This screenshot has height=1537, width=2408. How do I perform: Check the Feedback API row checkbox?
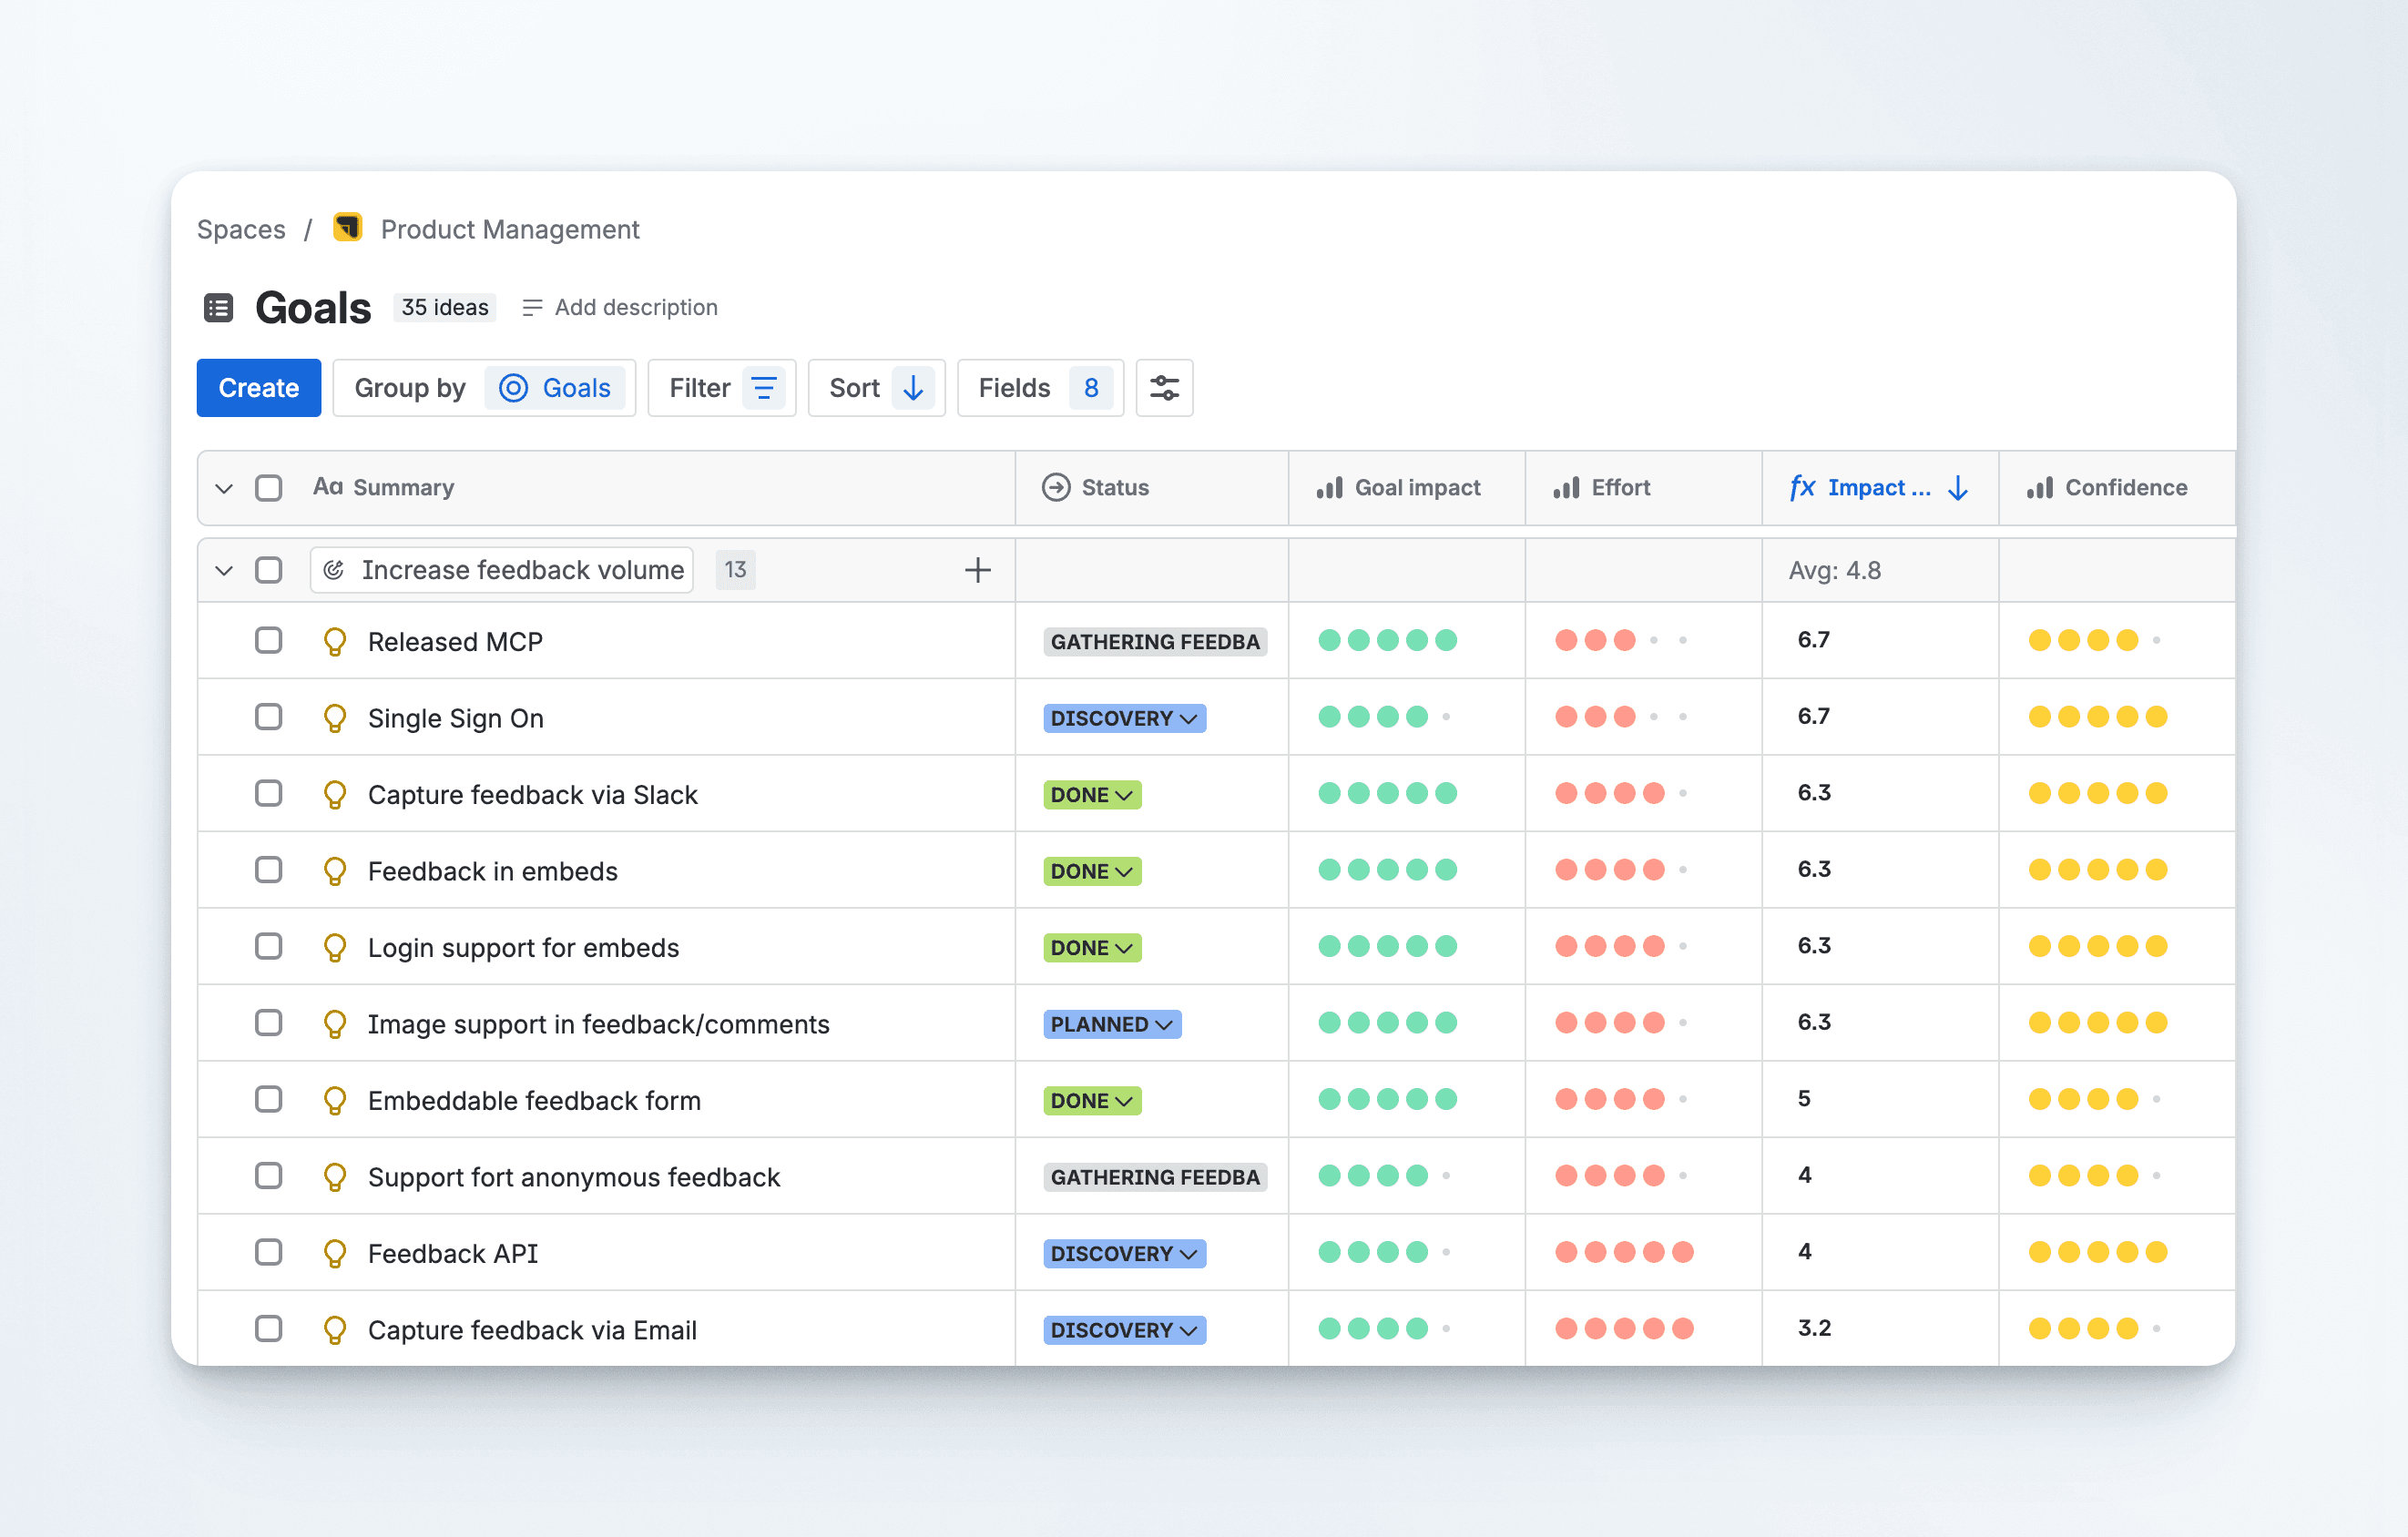268,1252
